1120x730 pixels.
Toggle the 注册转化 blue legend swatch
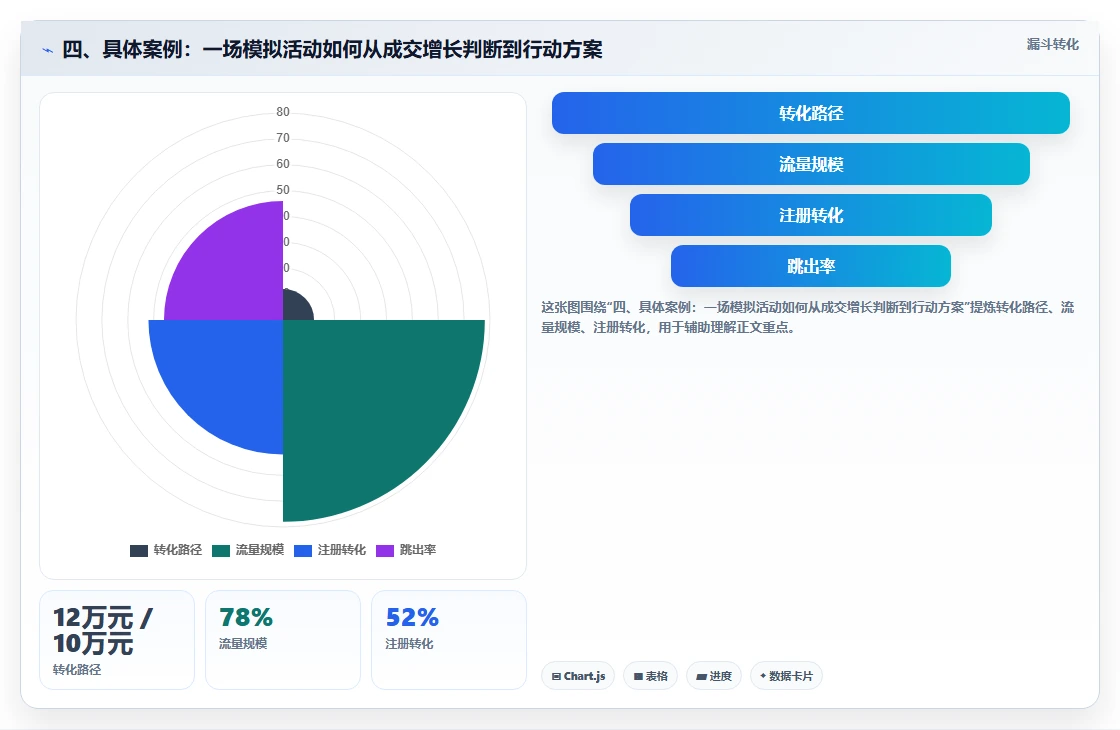click(303, 551)
